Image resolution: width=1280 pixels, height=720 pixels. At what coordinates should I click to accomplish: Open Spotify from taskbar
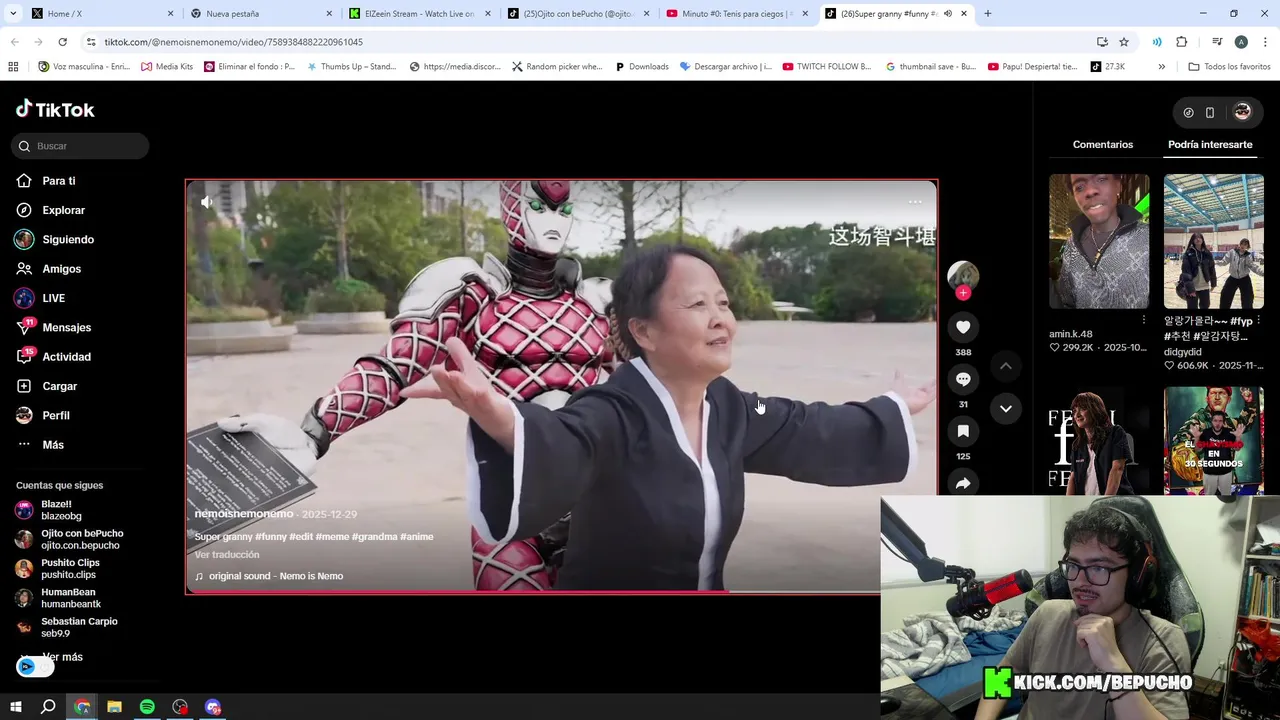[147, 707]
